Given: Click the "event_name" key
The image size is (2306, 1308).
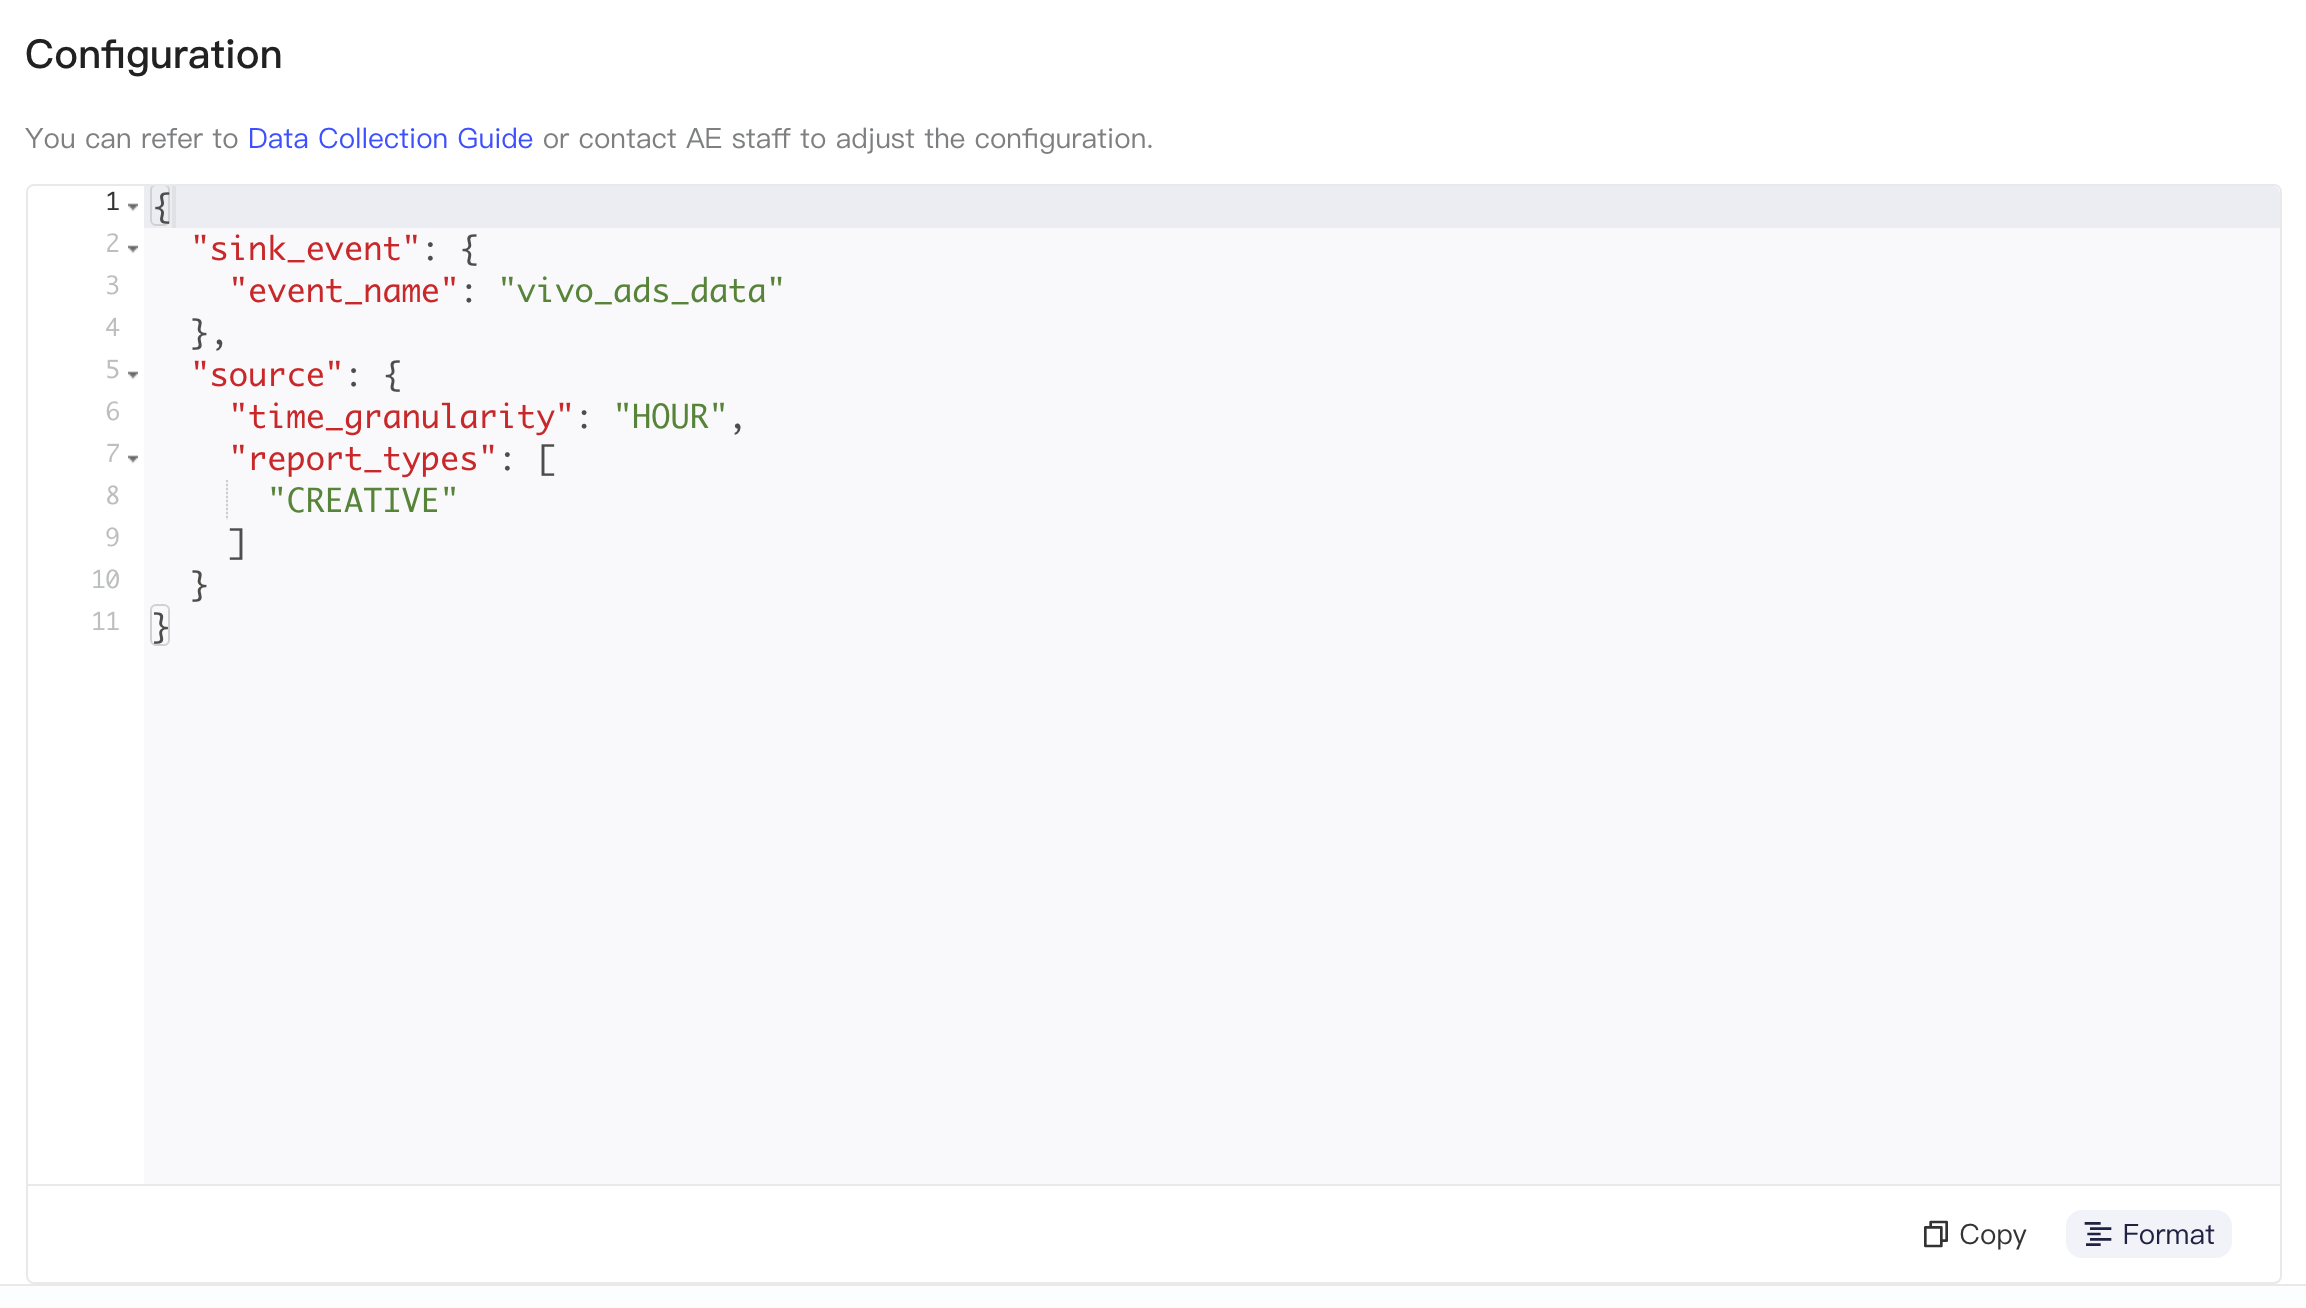Looking at the screenshot, I should coord(343,291).
